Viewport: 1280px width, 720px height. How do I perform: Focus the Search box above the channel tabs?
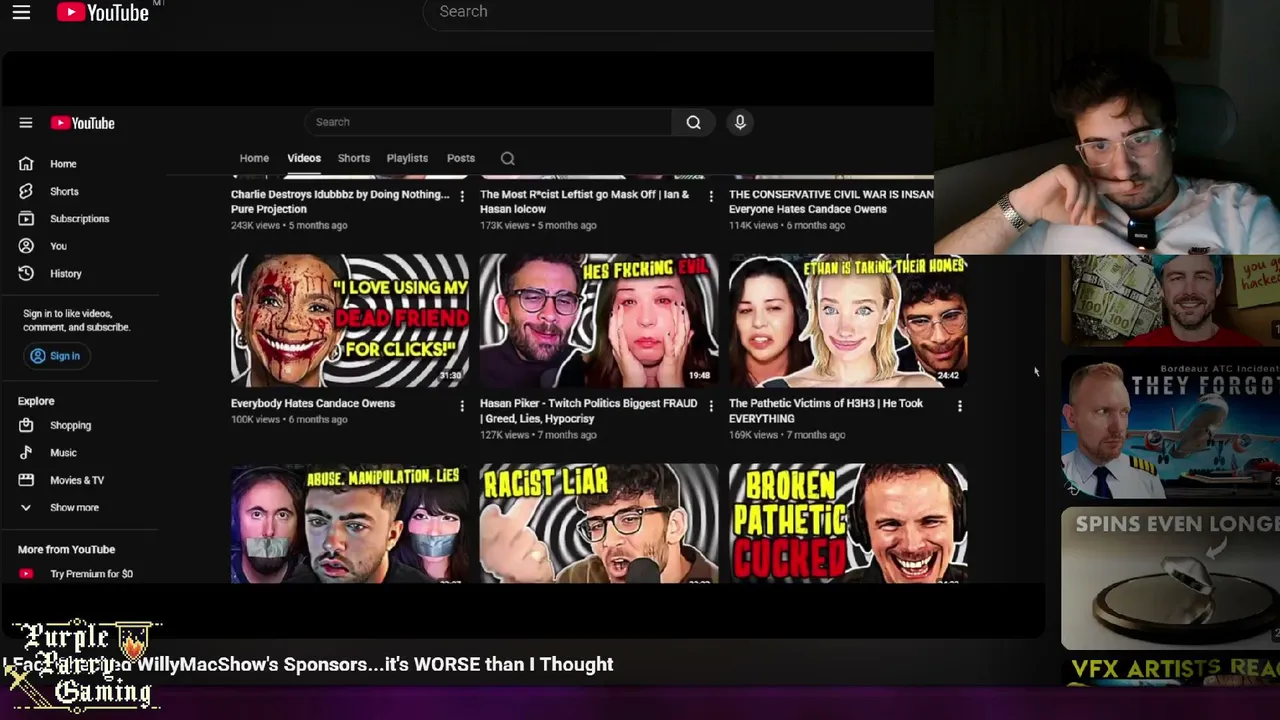(x=489, y=122)
